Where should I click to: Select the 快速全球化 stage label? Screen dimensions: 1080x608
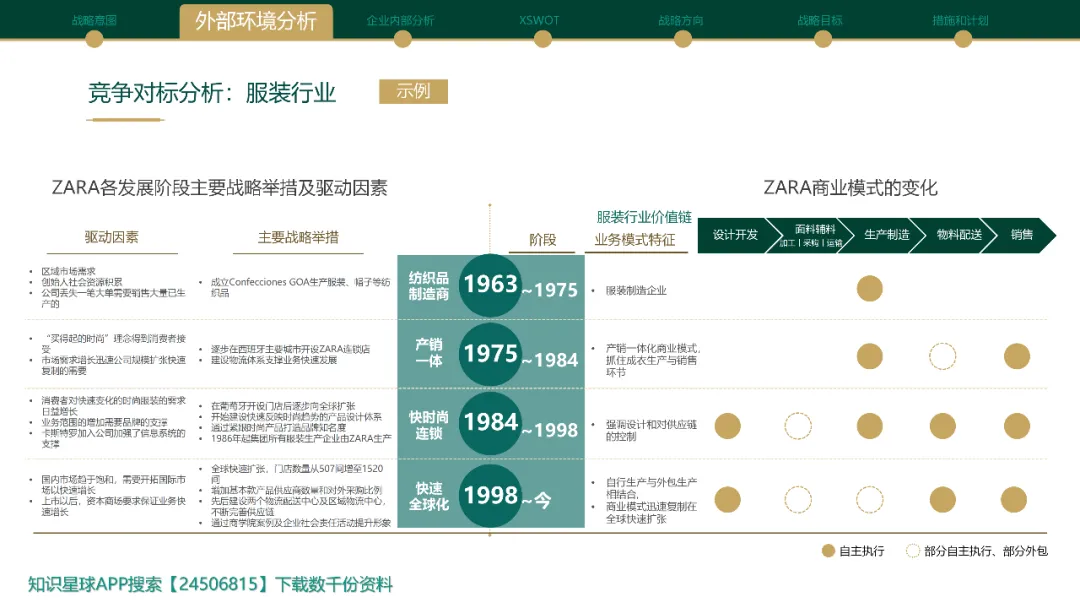coord(428,496)
